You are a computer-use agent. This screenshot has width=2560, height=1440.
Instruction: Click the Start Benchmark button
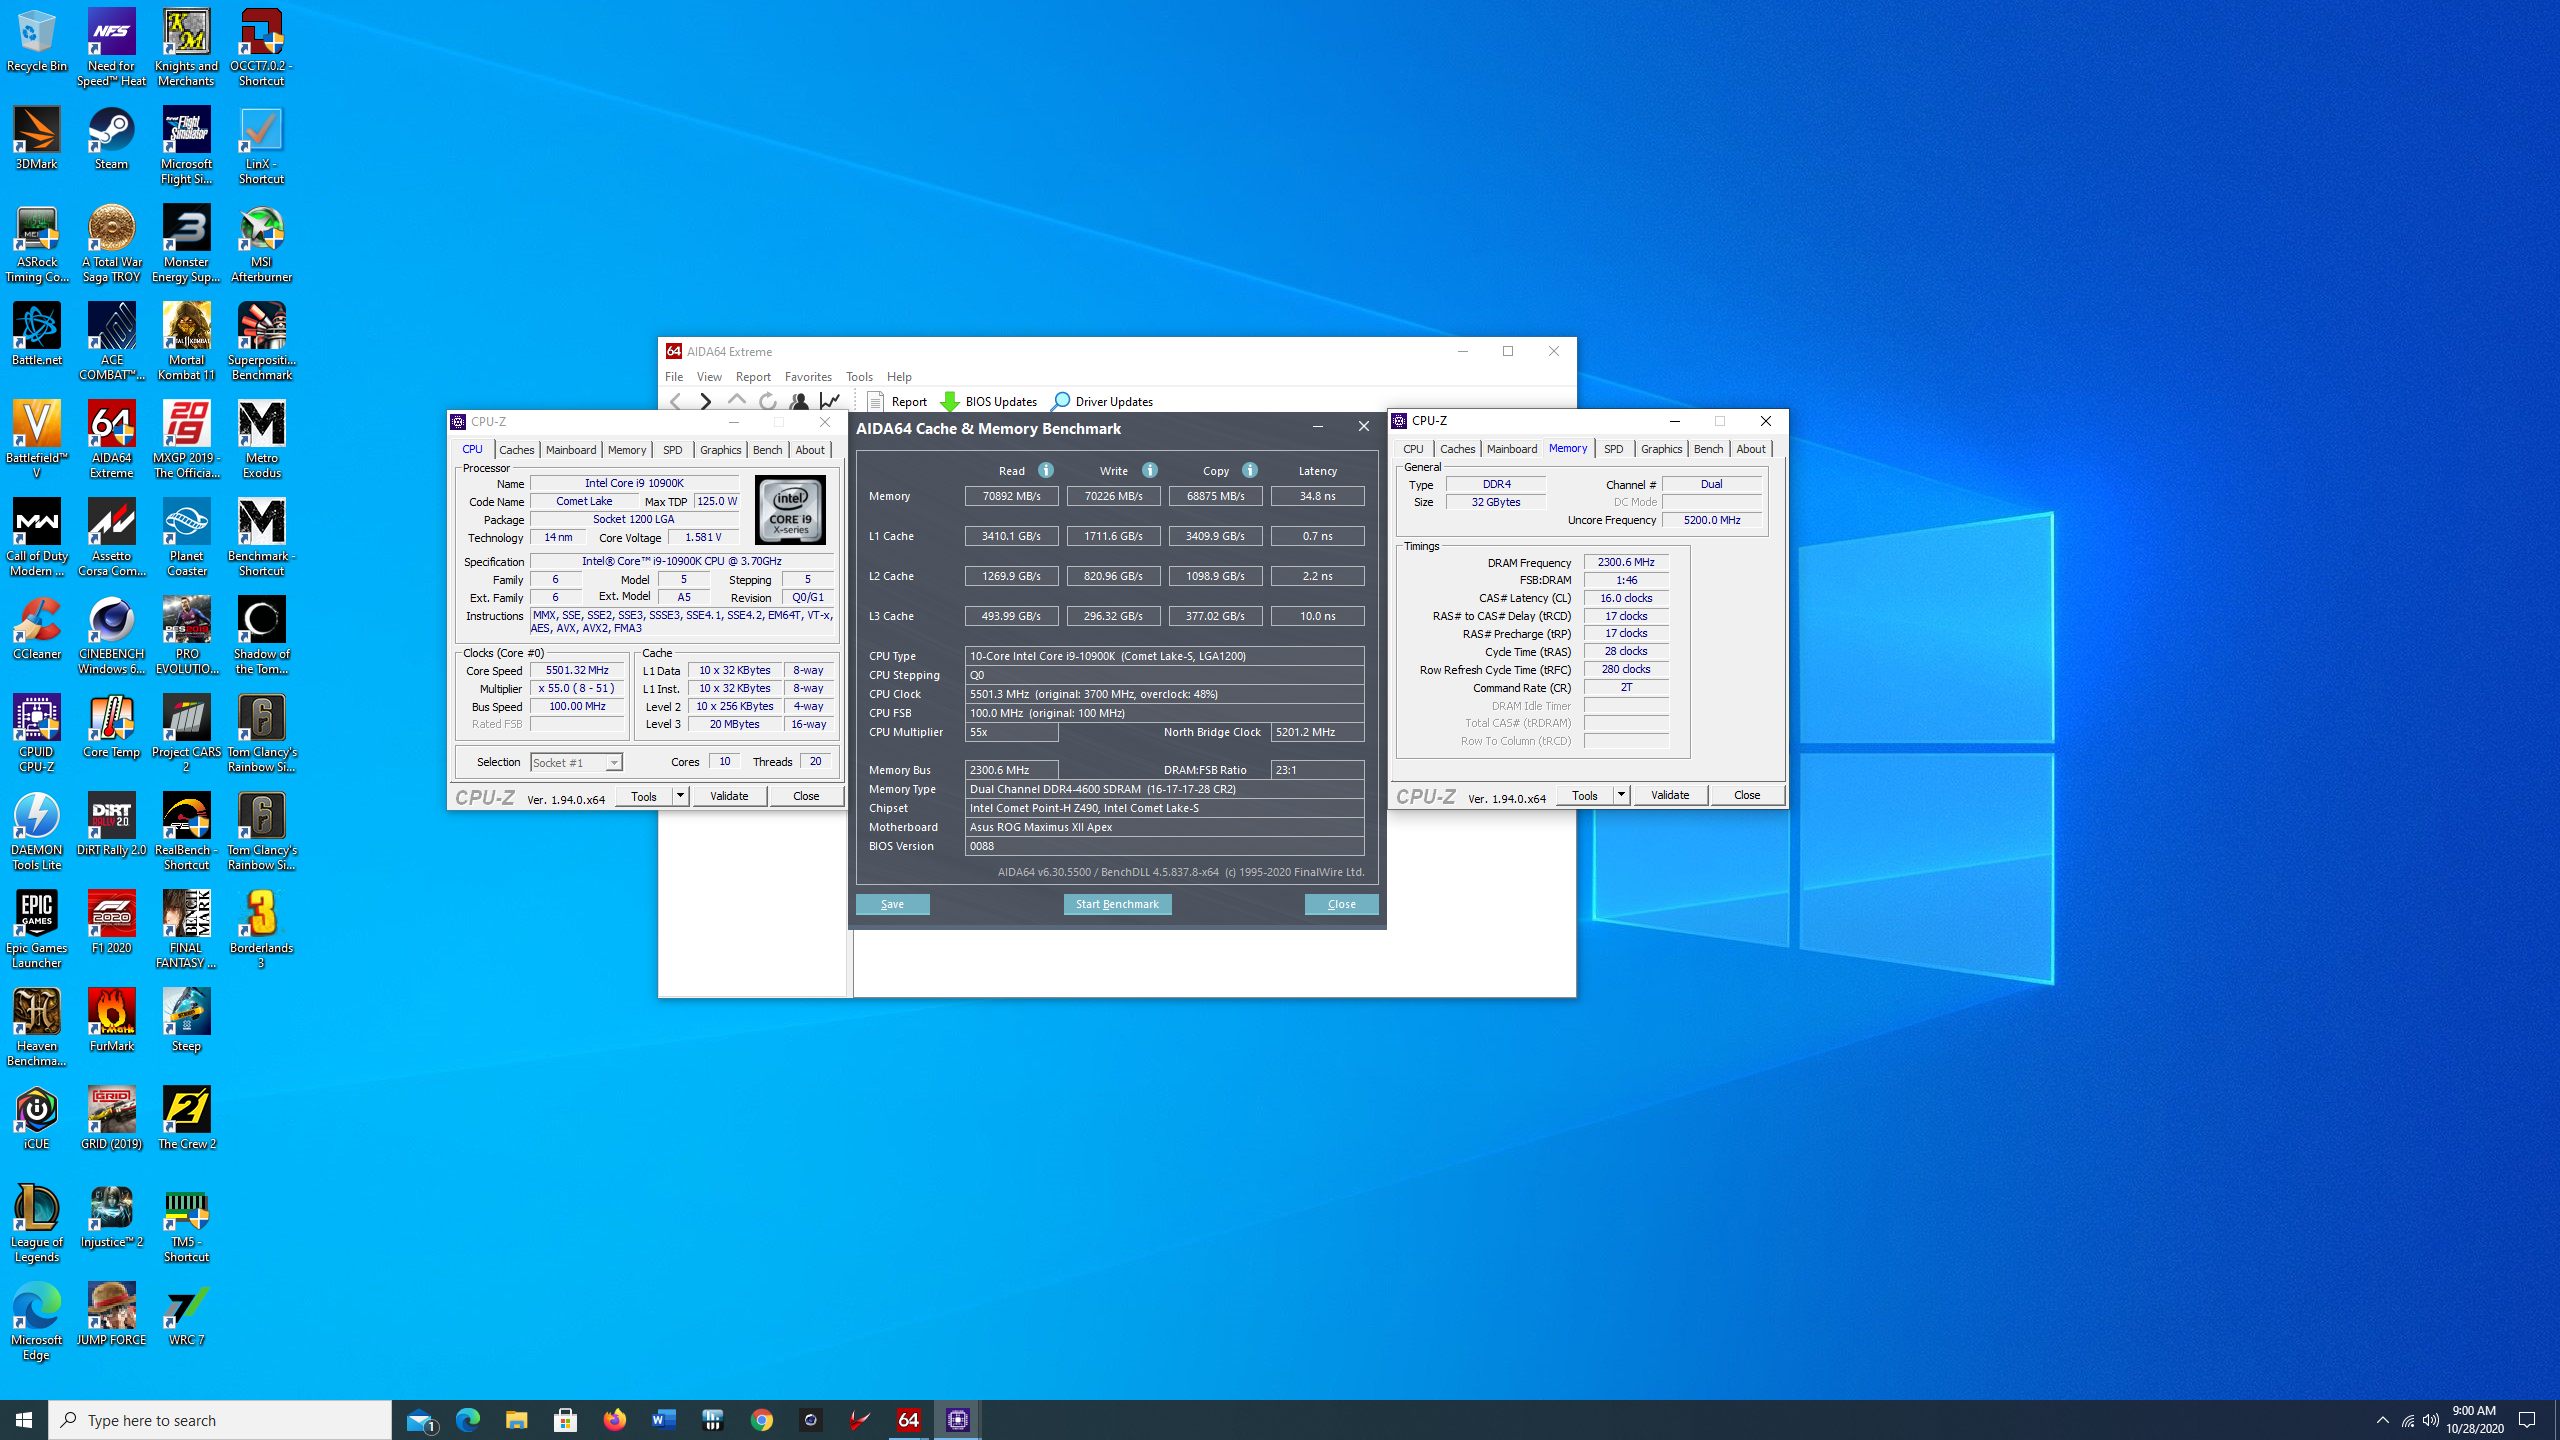[x=1117, y=904]
